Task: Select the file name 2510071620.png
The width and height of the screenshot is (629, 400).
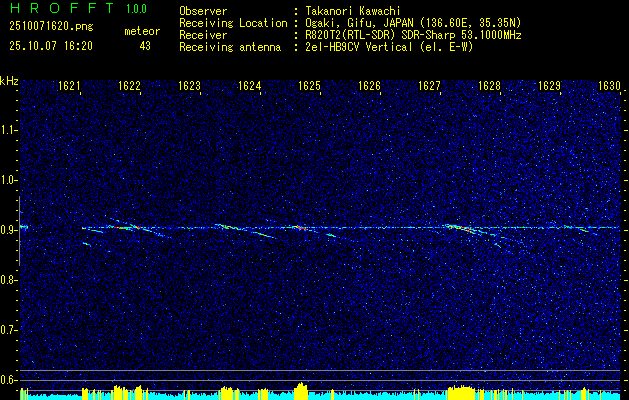Action: click(51, 27)
